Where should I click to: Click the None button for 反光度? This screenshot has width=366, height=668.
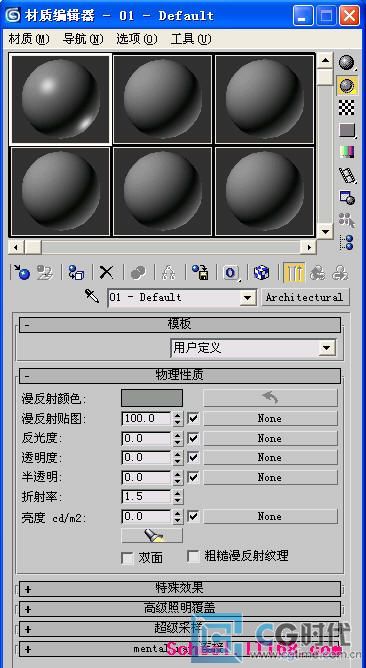pos(270,438)
